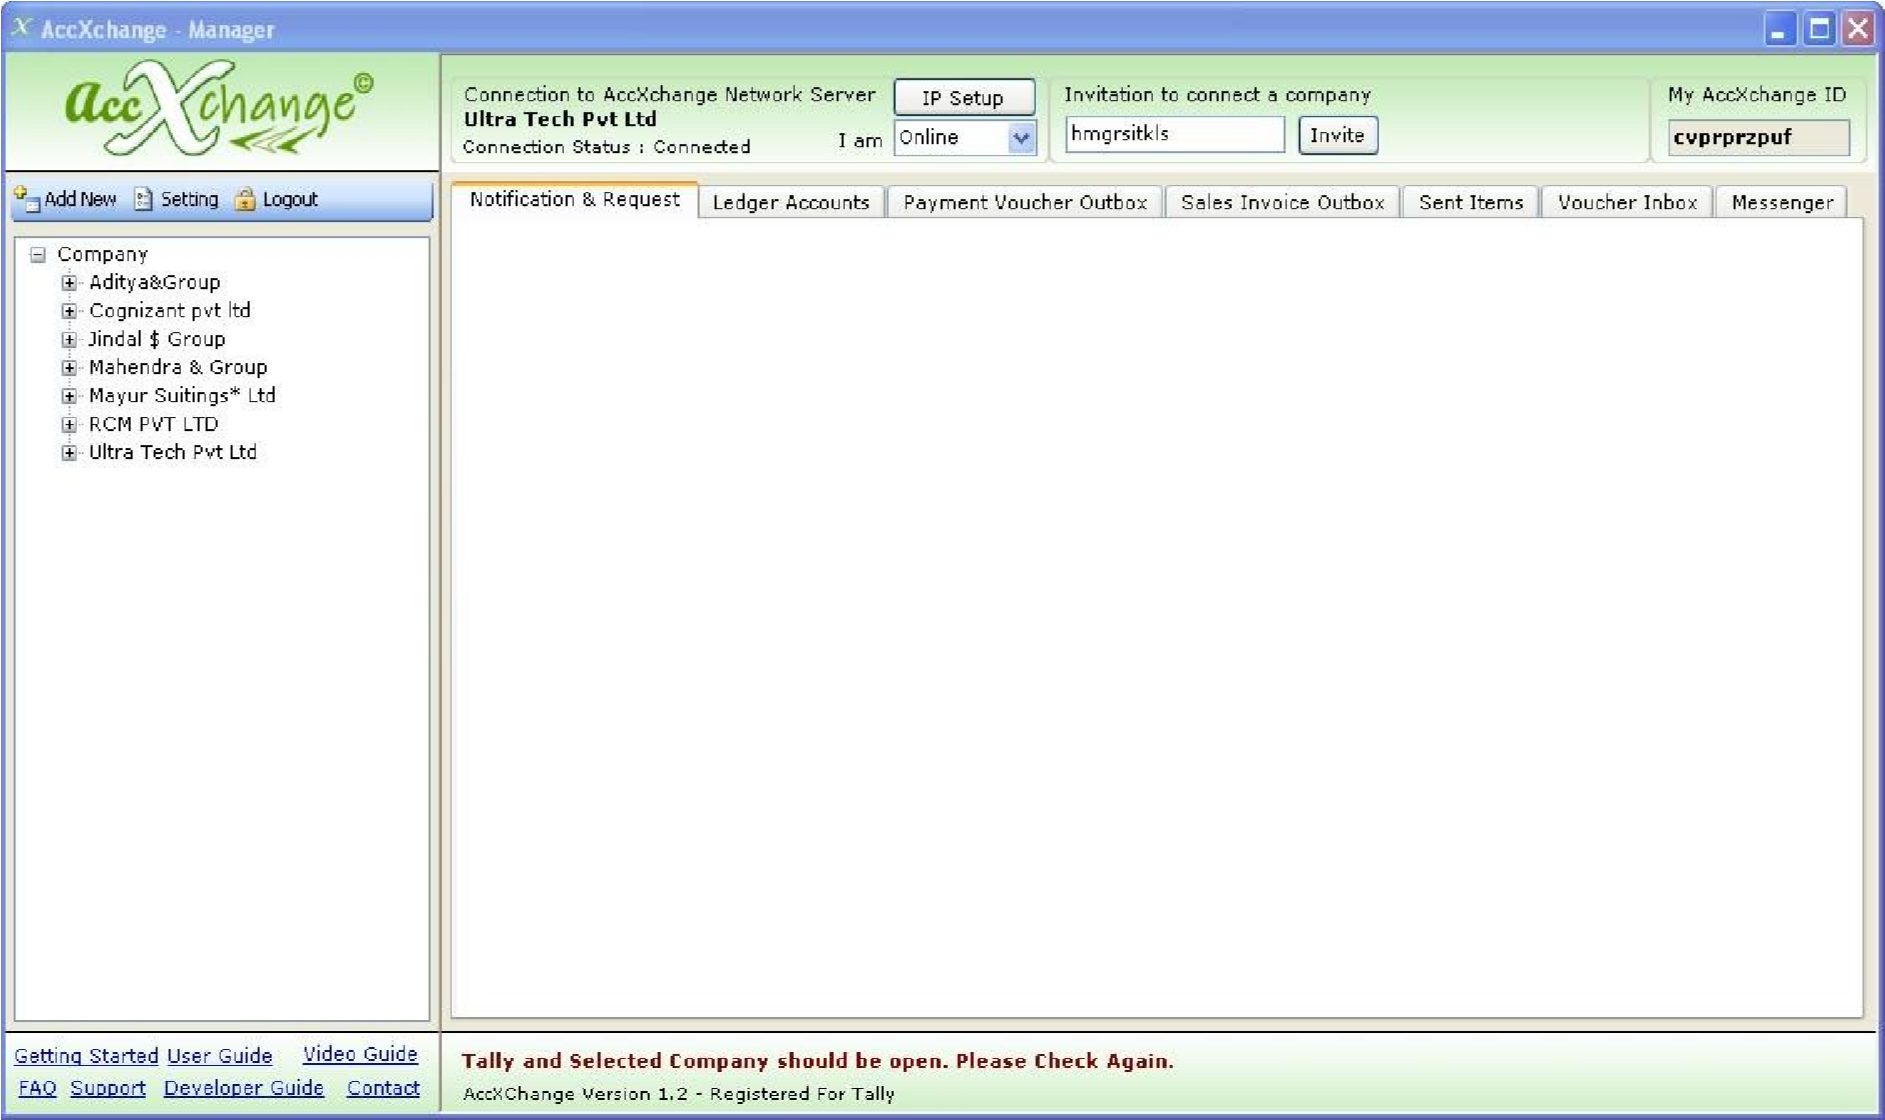
Task: Open the Voucher Inbox tab
Action: point(1627,202)
